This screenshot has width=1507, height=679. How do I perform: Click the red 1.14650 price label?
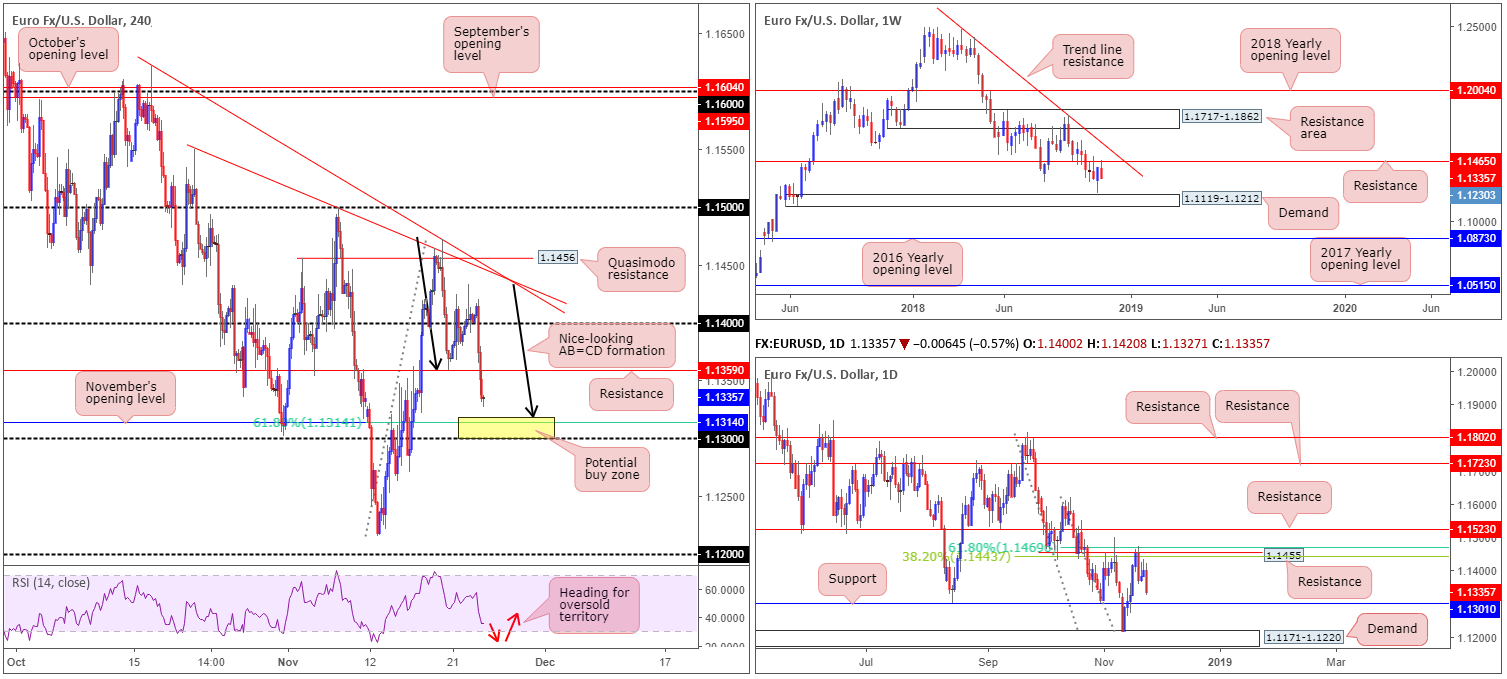(1475, 160)
